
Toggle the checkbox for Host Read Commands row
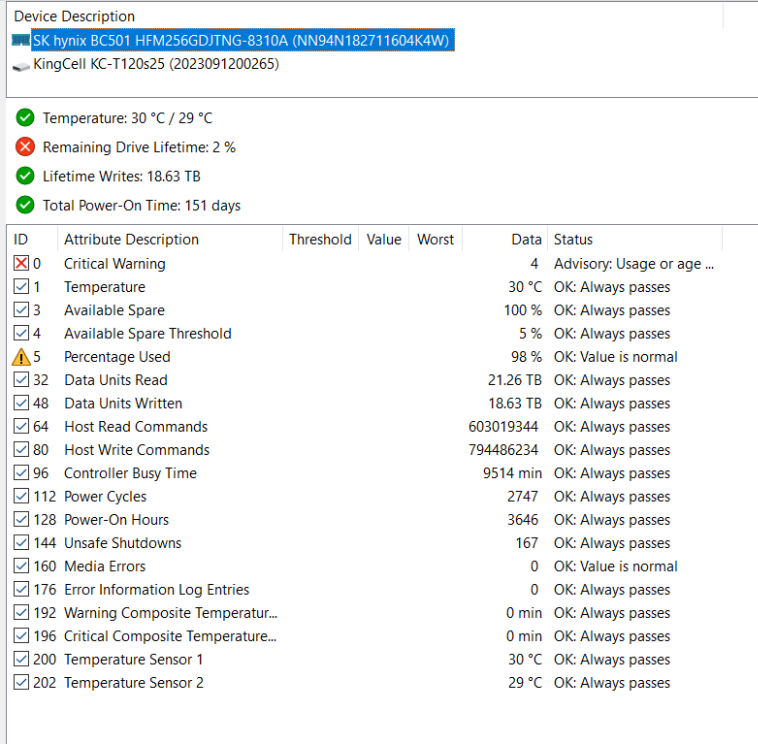(21, 426)
